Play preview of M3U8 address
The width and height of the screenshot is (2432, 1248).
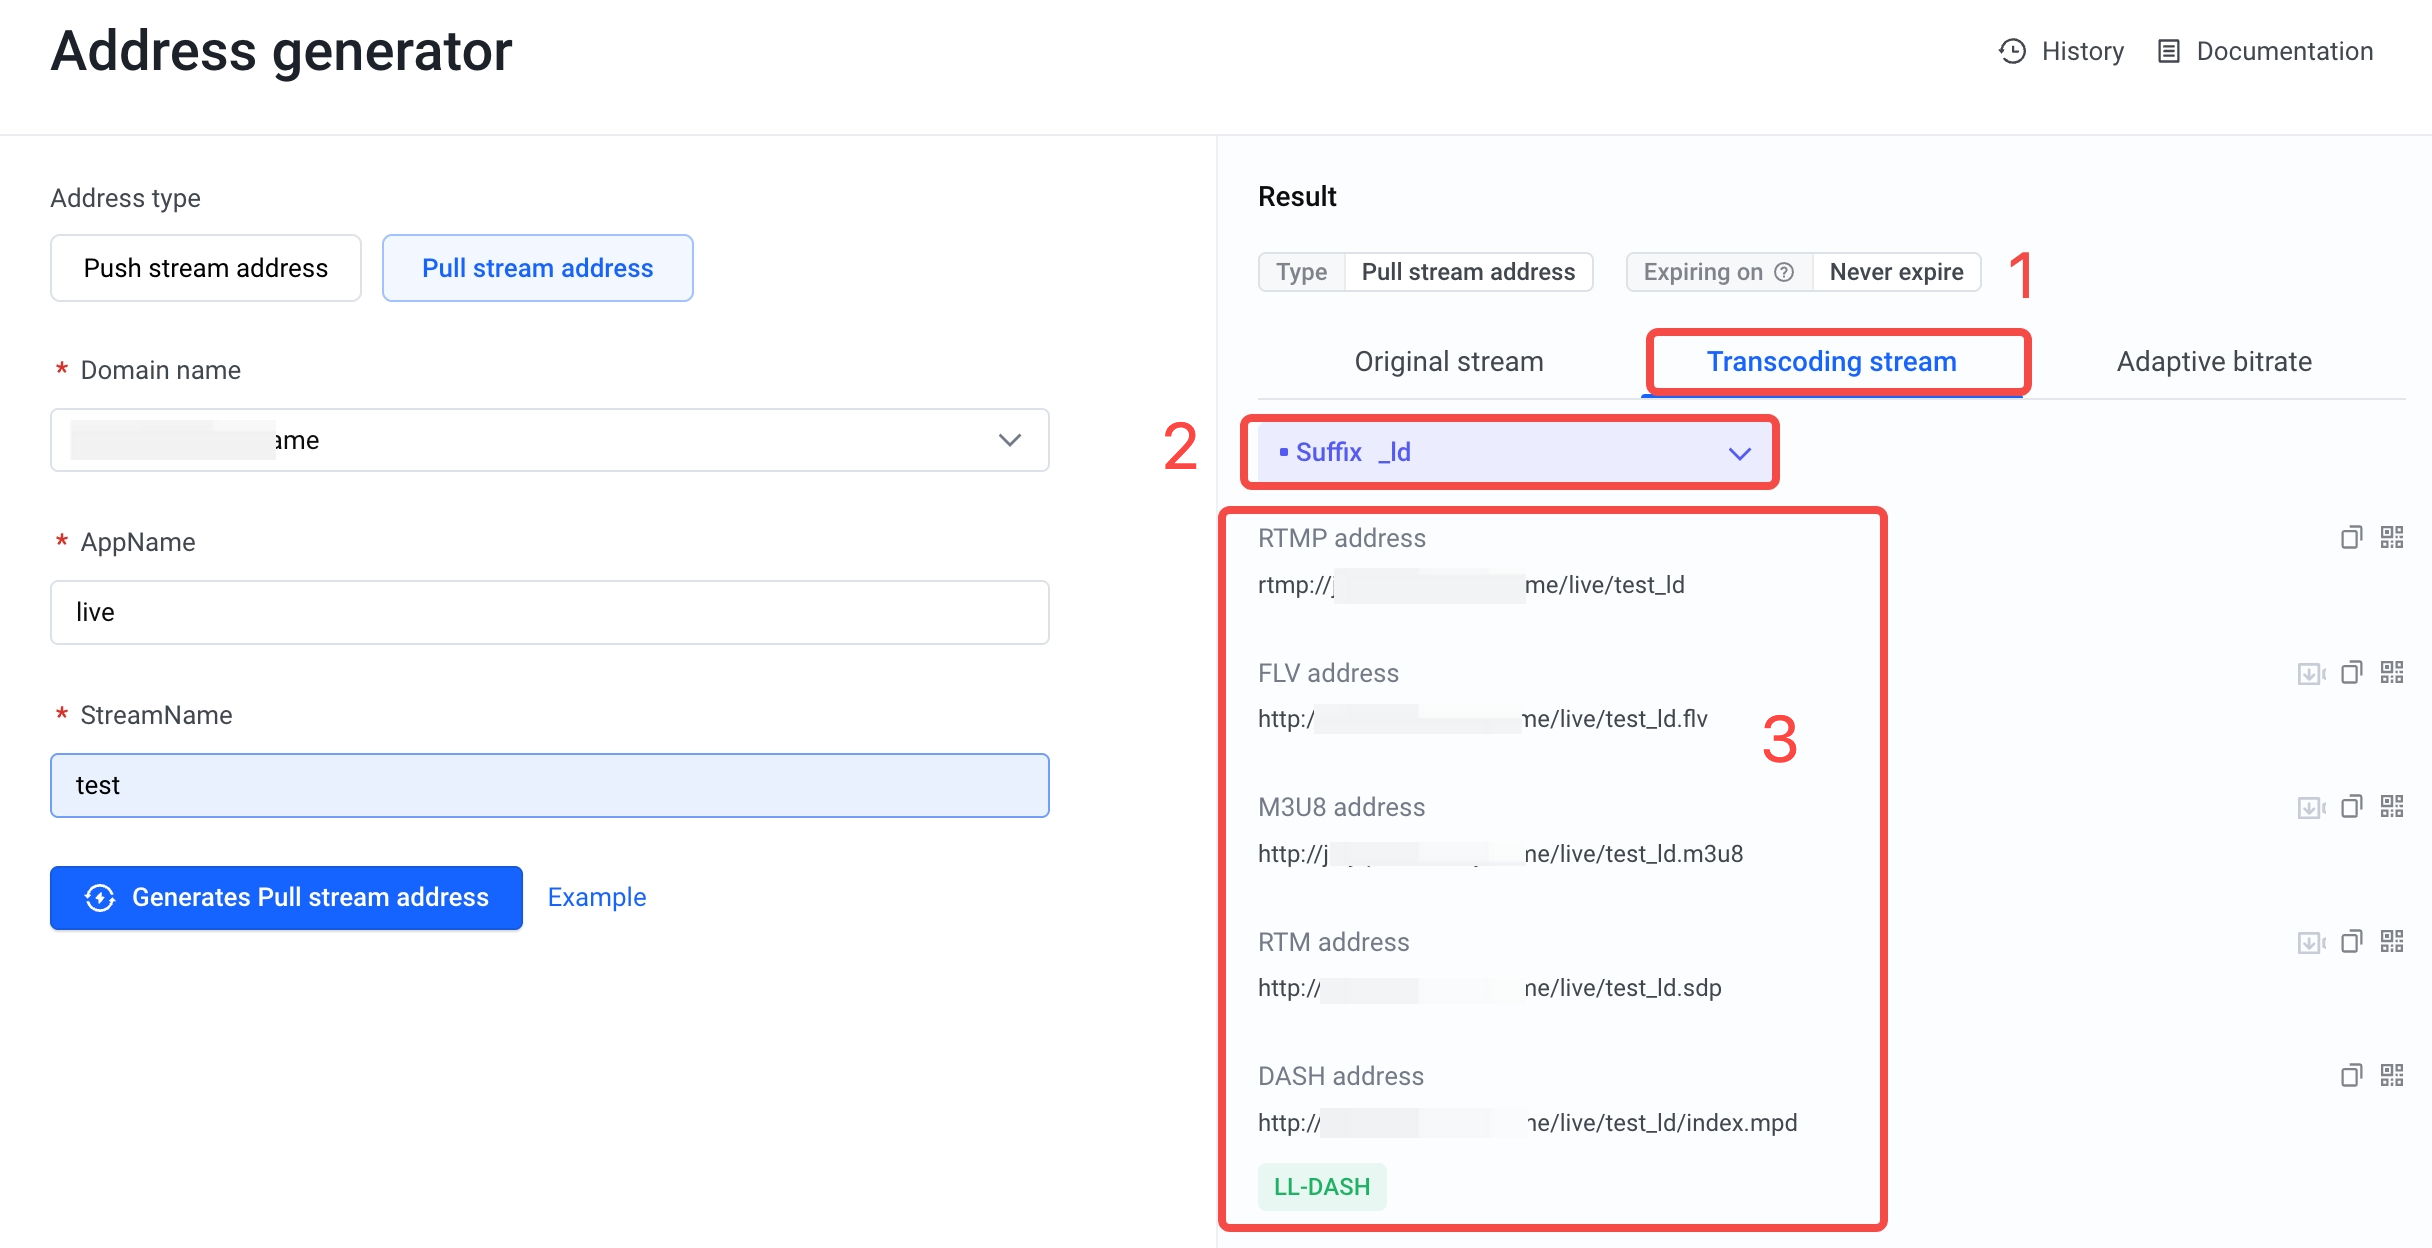coord(2310,807)
